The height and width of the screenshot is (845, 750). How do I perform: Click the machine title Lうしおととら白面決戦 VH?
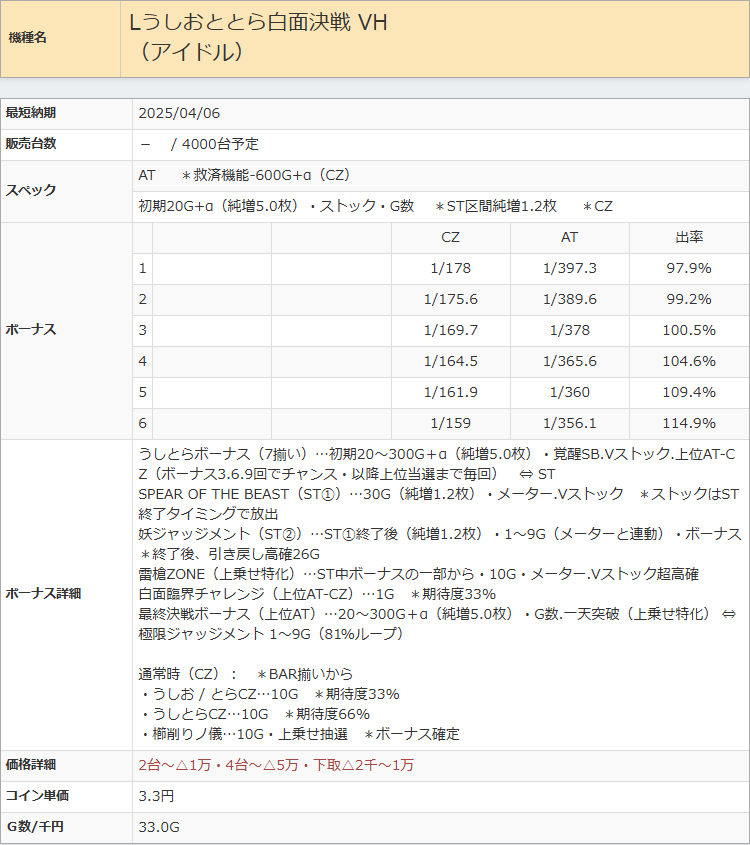pyautogui.click(x=258, y=23)
